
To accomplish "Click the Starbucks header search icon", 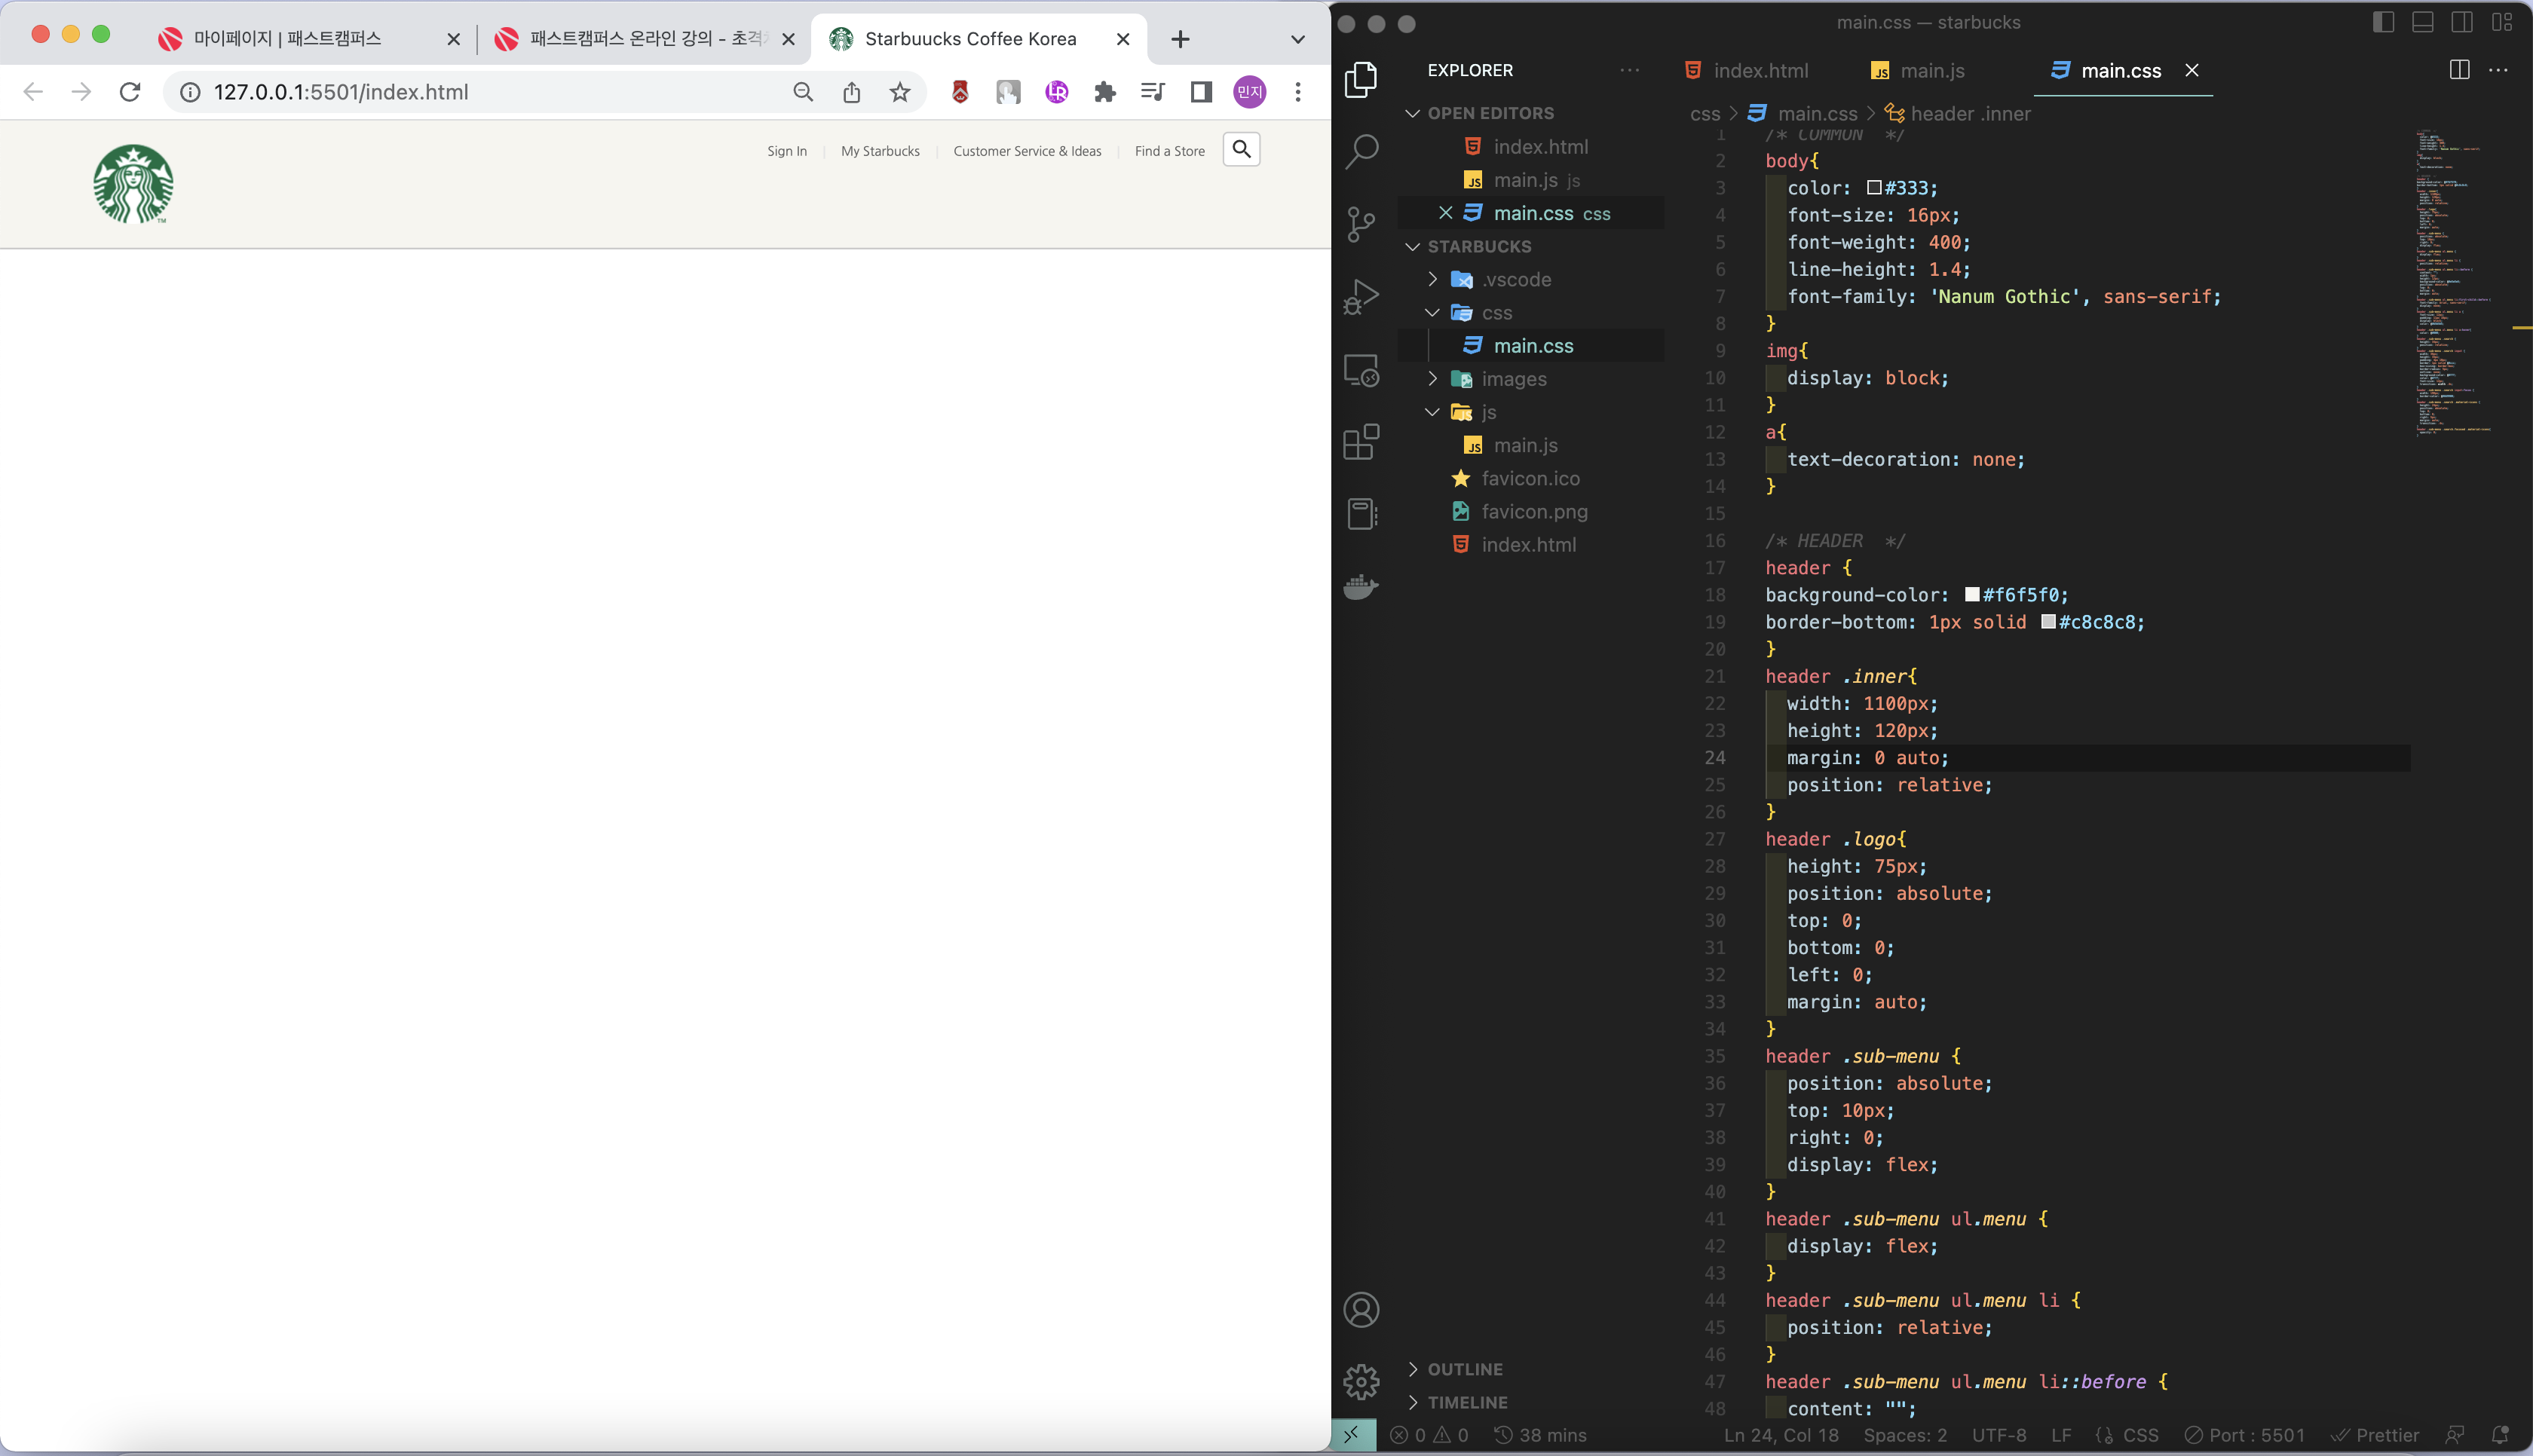I will click(x=1241, y=150).
